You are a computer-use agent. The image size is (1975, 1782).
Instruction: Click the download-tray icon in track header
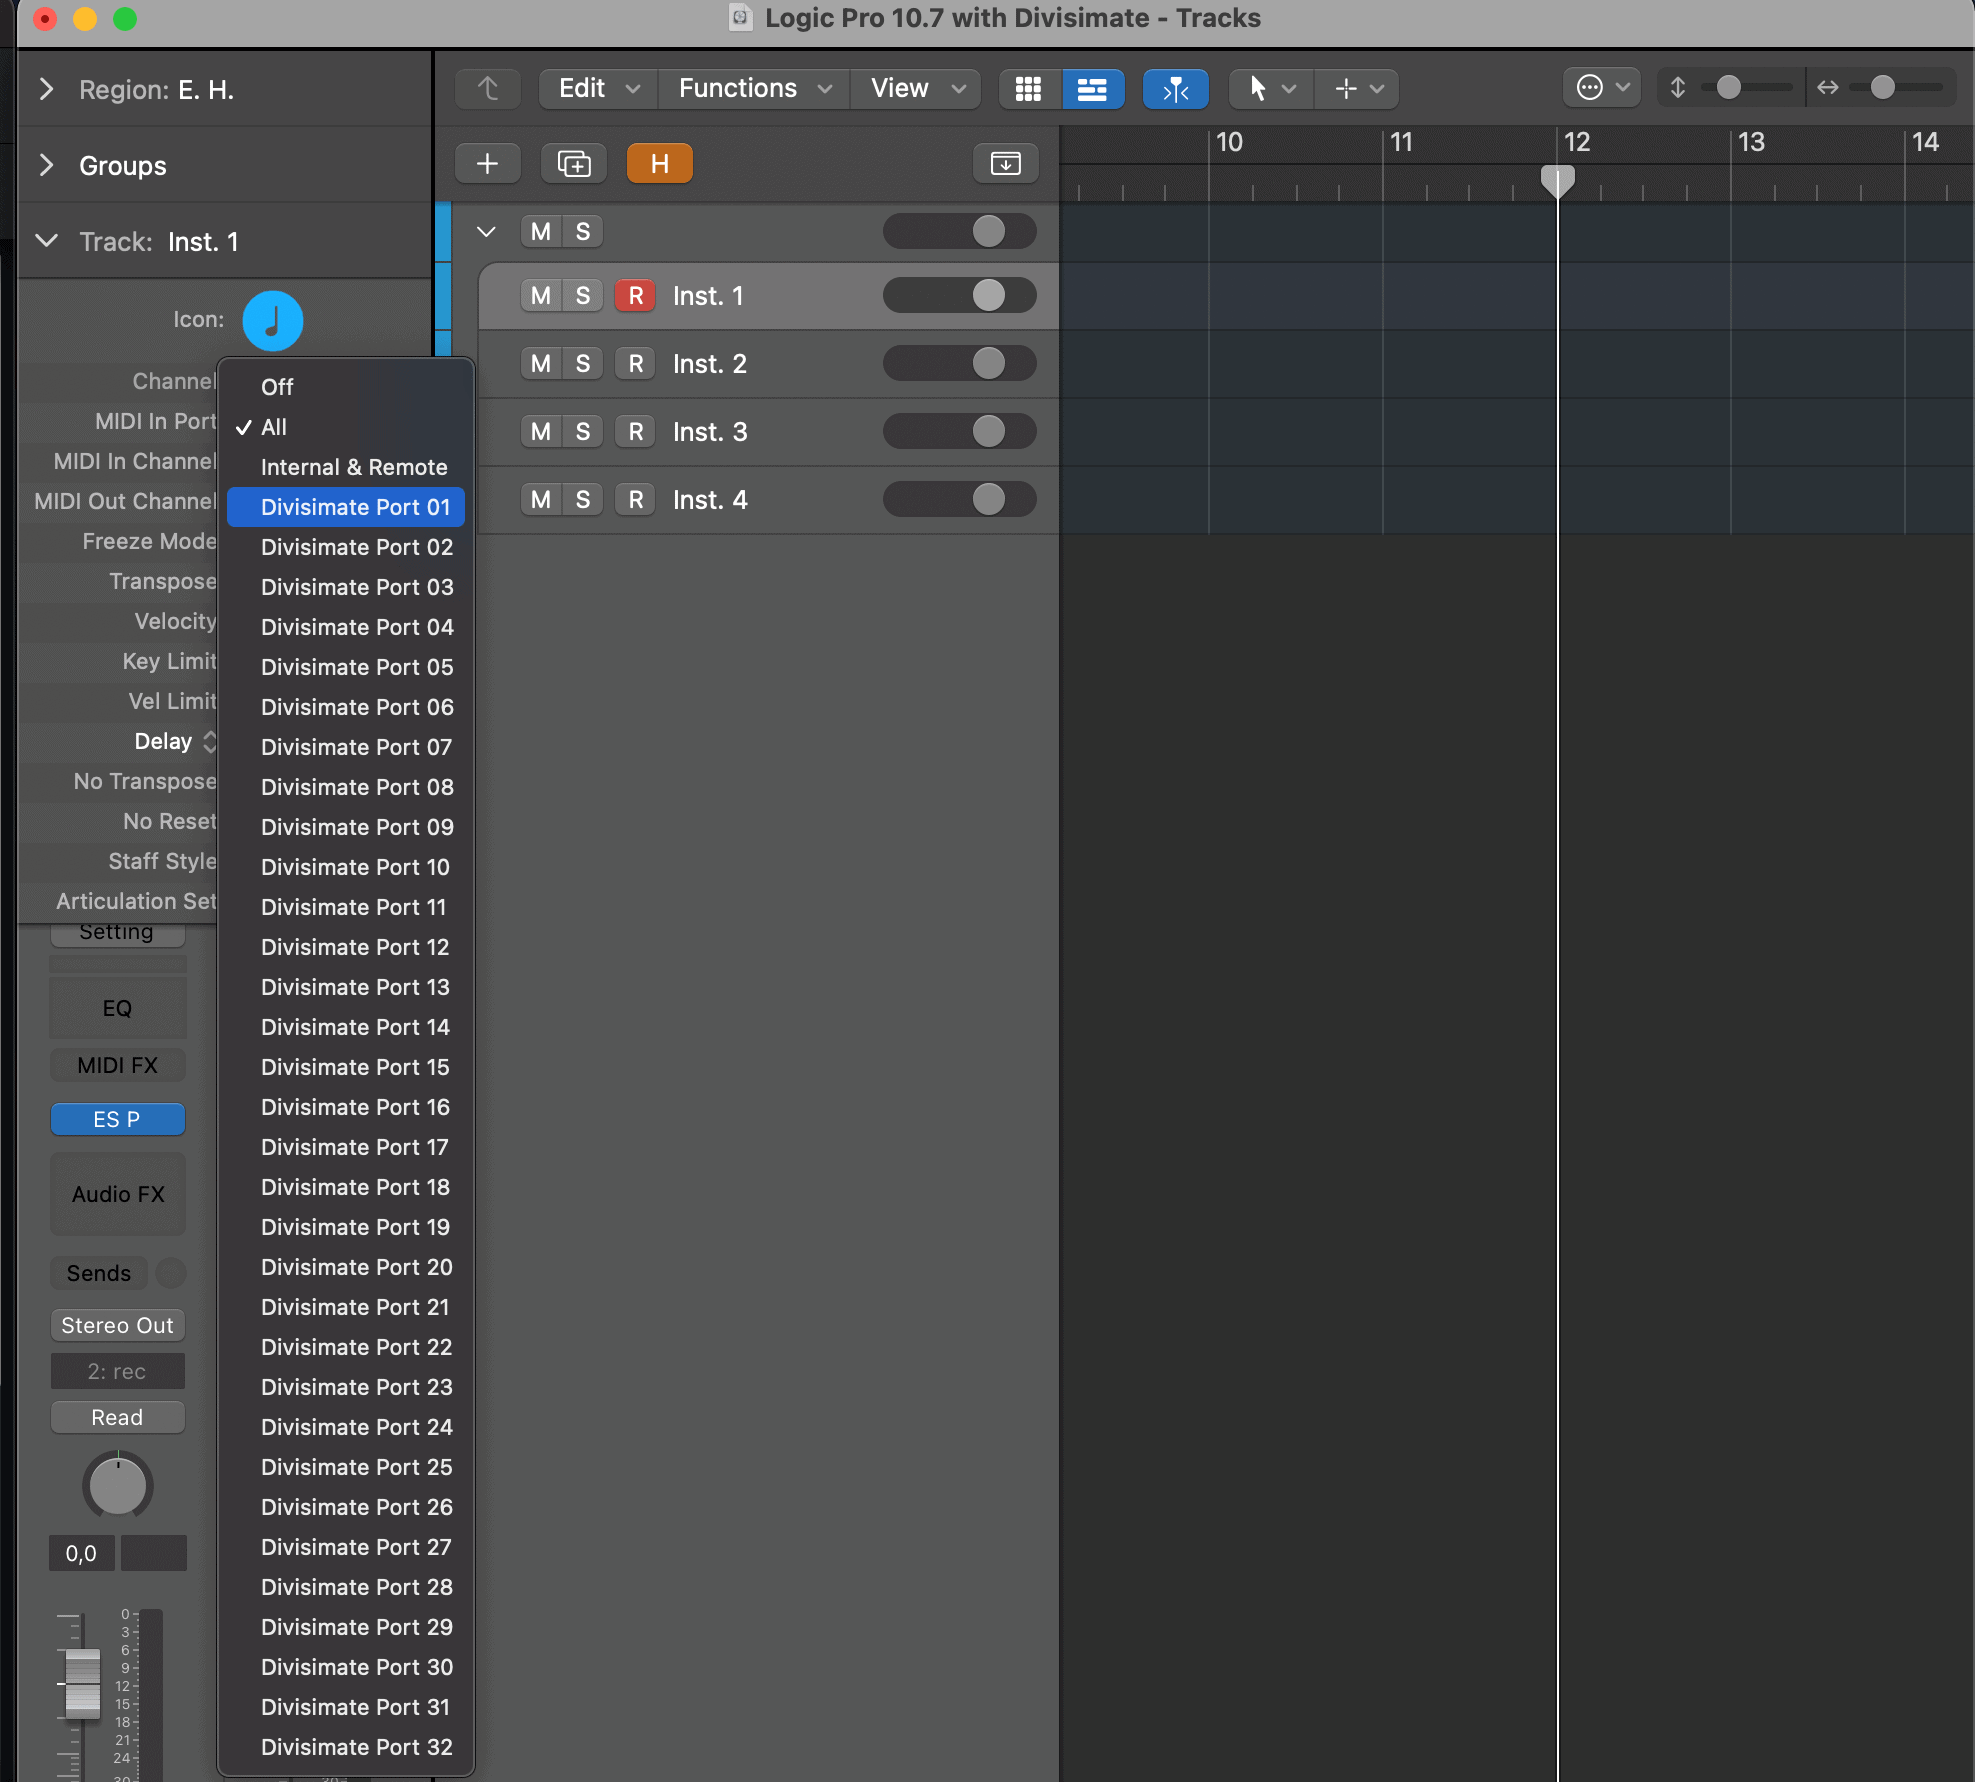click(x=1005, y=164)
